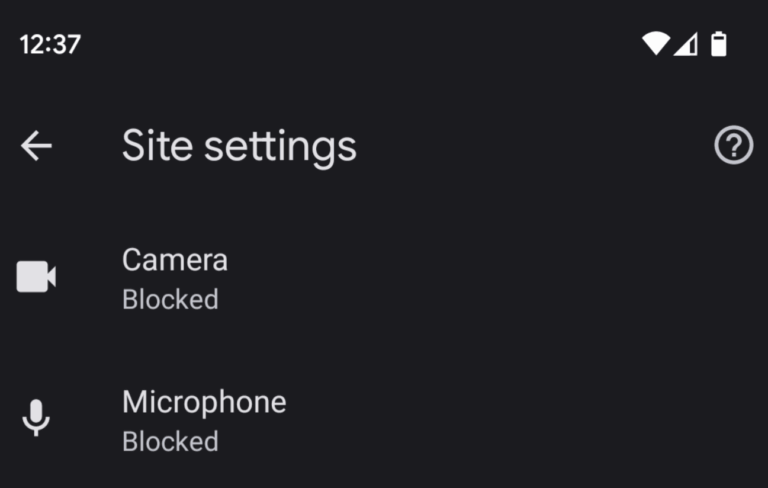Tap the cellular signal strength icon
This screenshot has width=768, height=488.
[685, 44]
